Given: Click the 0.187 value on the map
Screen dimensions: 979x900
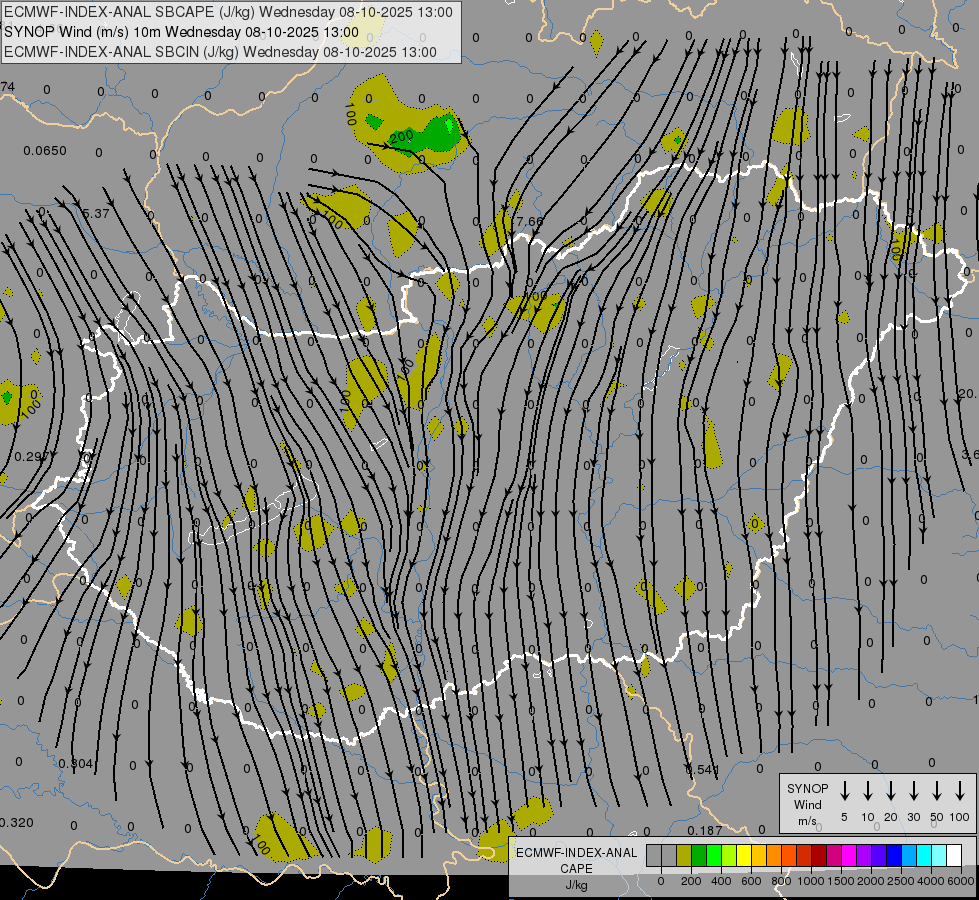Looking at the screenshot, I should [x=705, y=830].
